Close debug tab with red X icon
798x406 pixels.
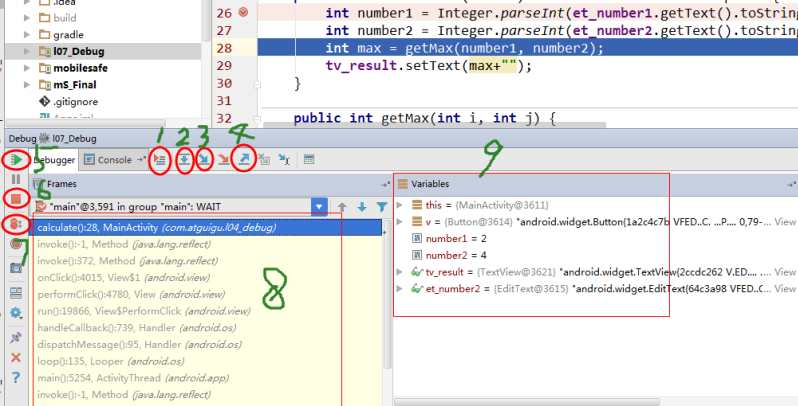pyautogui.click(x=16, y=358)
